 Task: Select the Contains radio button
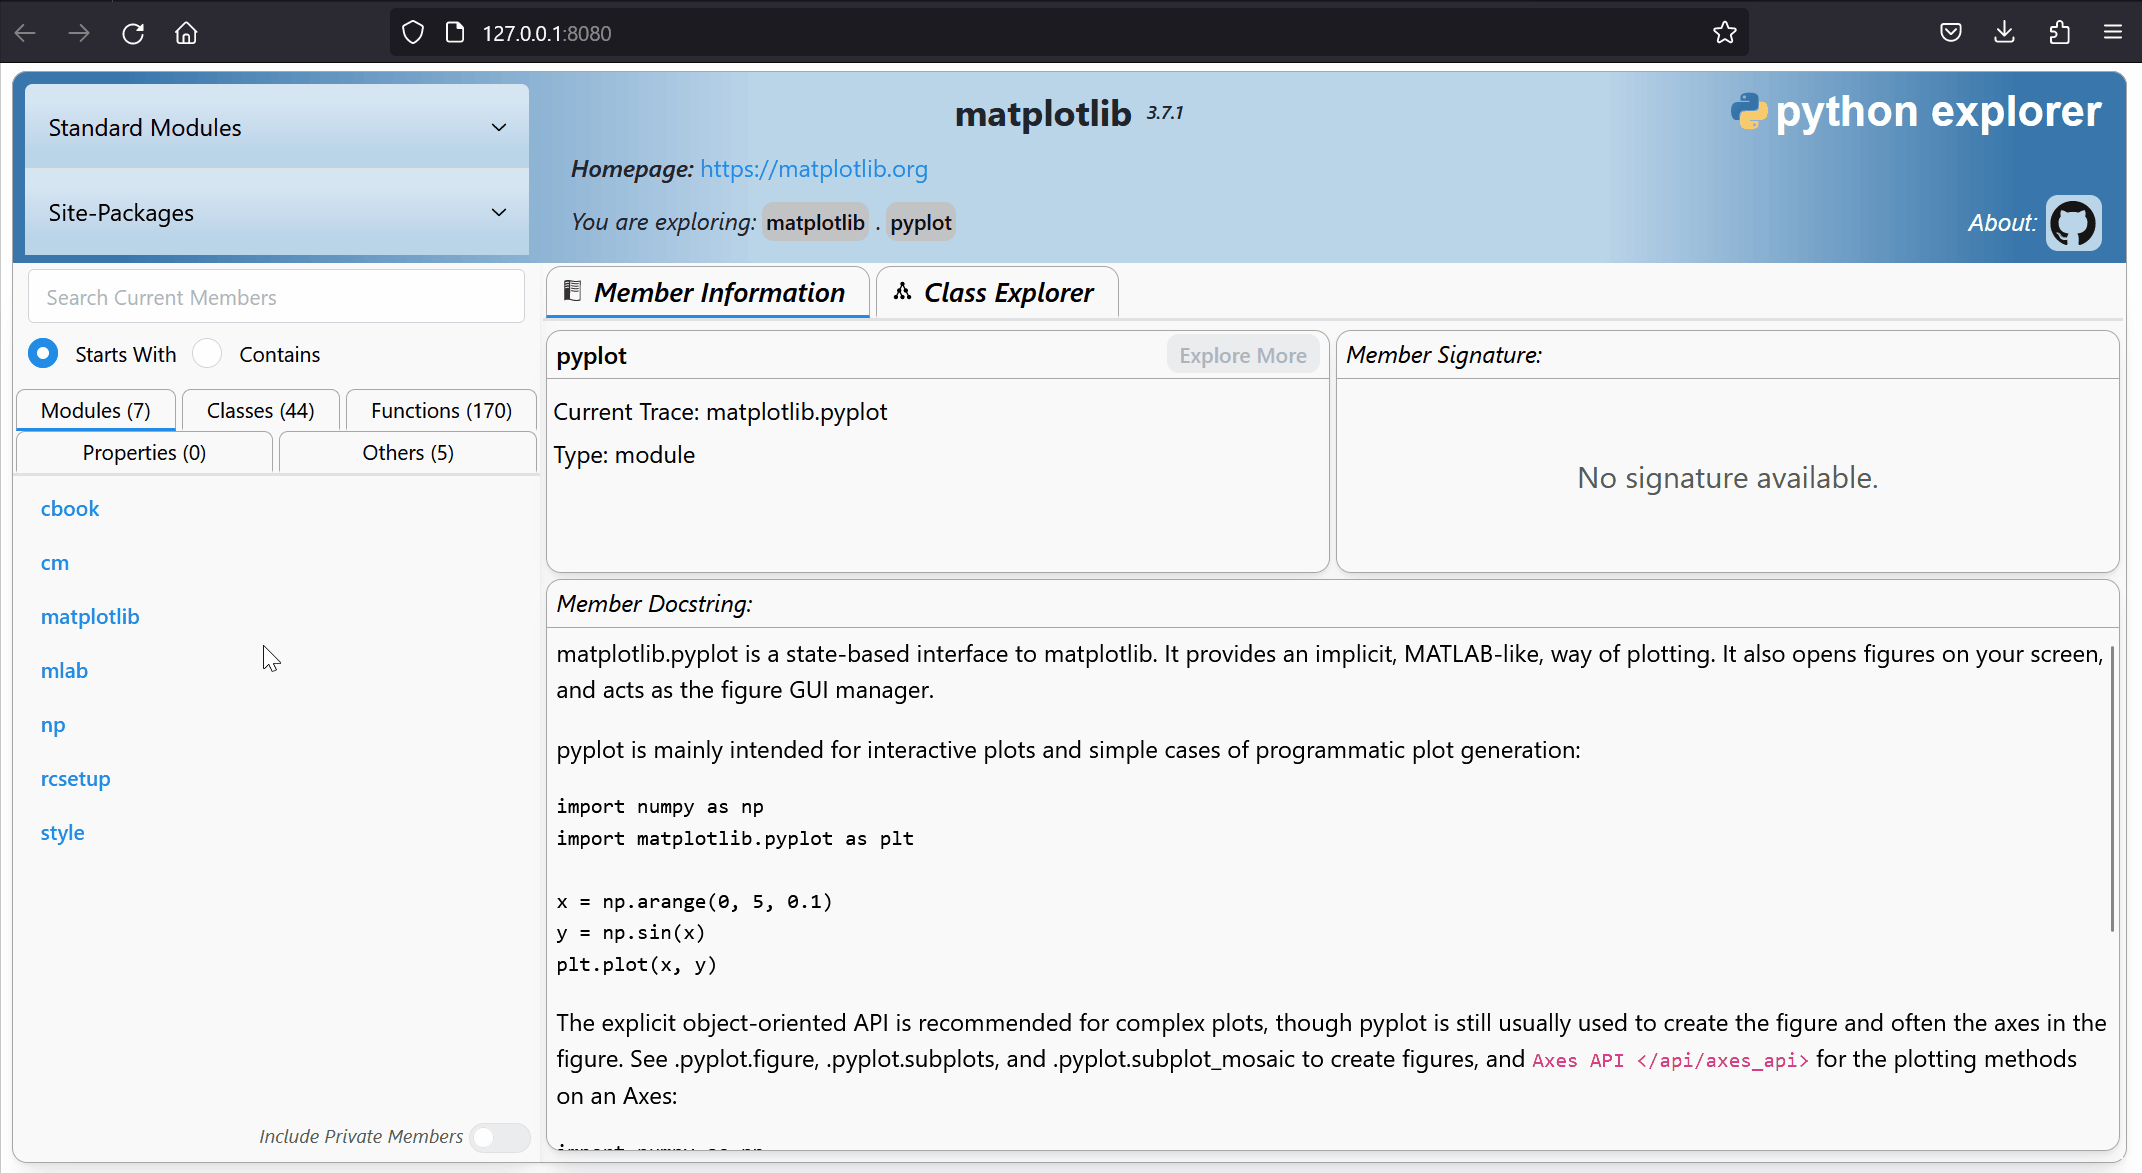207,353
